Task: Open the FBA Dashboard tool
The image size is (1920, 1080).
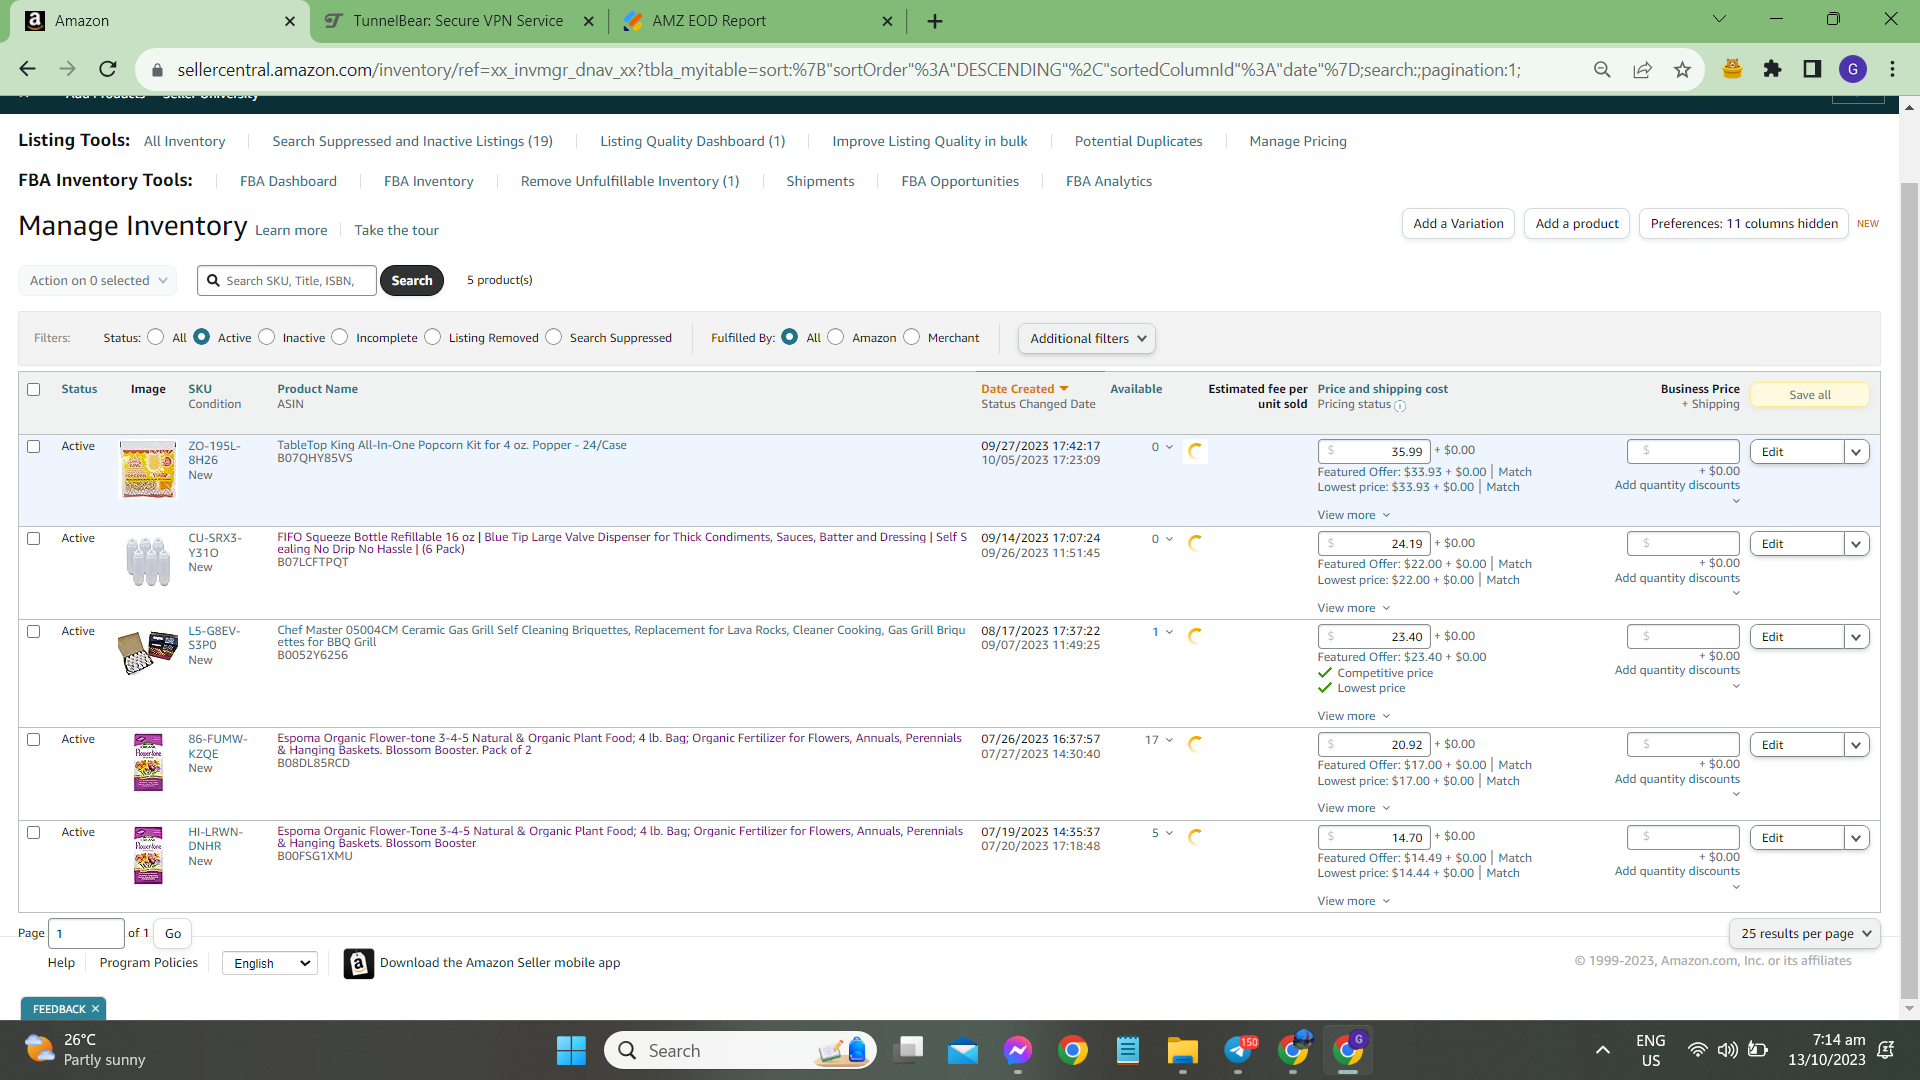Action: [x=288, y=181]
